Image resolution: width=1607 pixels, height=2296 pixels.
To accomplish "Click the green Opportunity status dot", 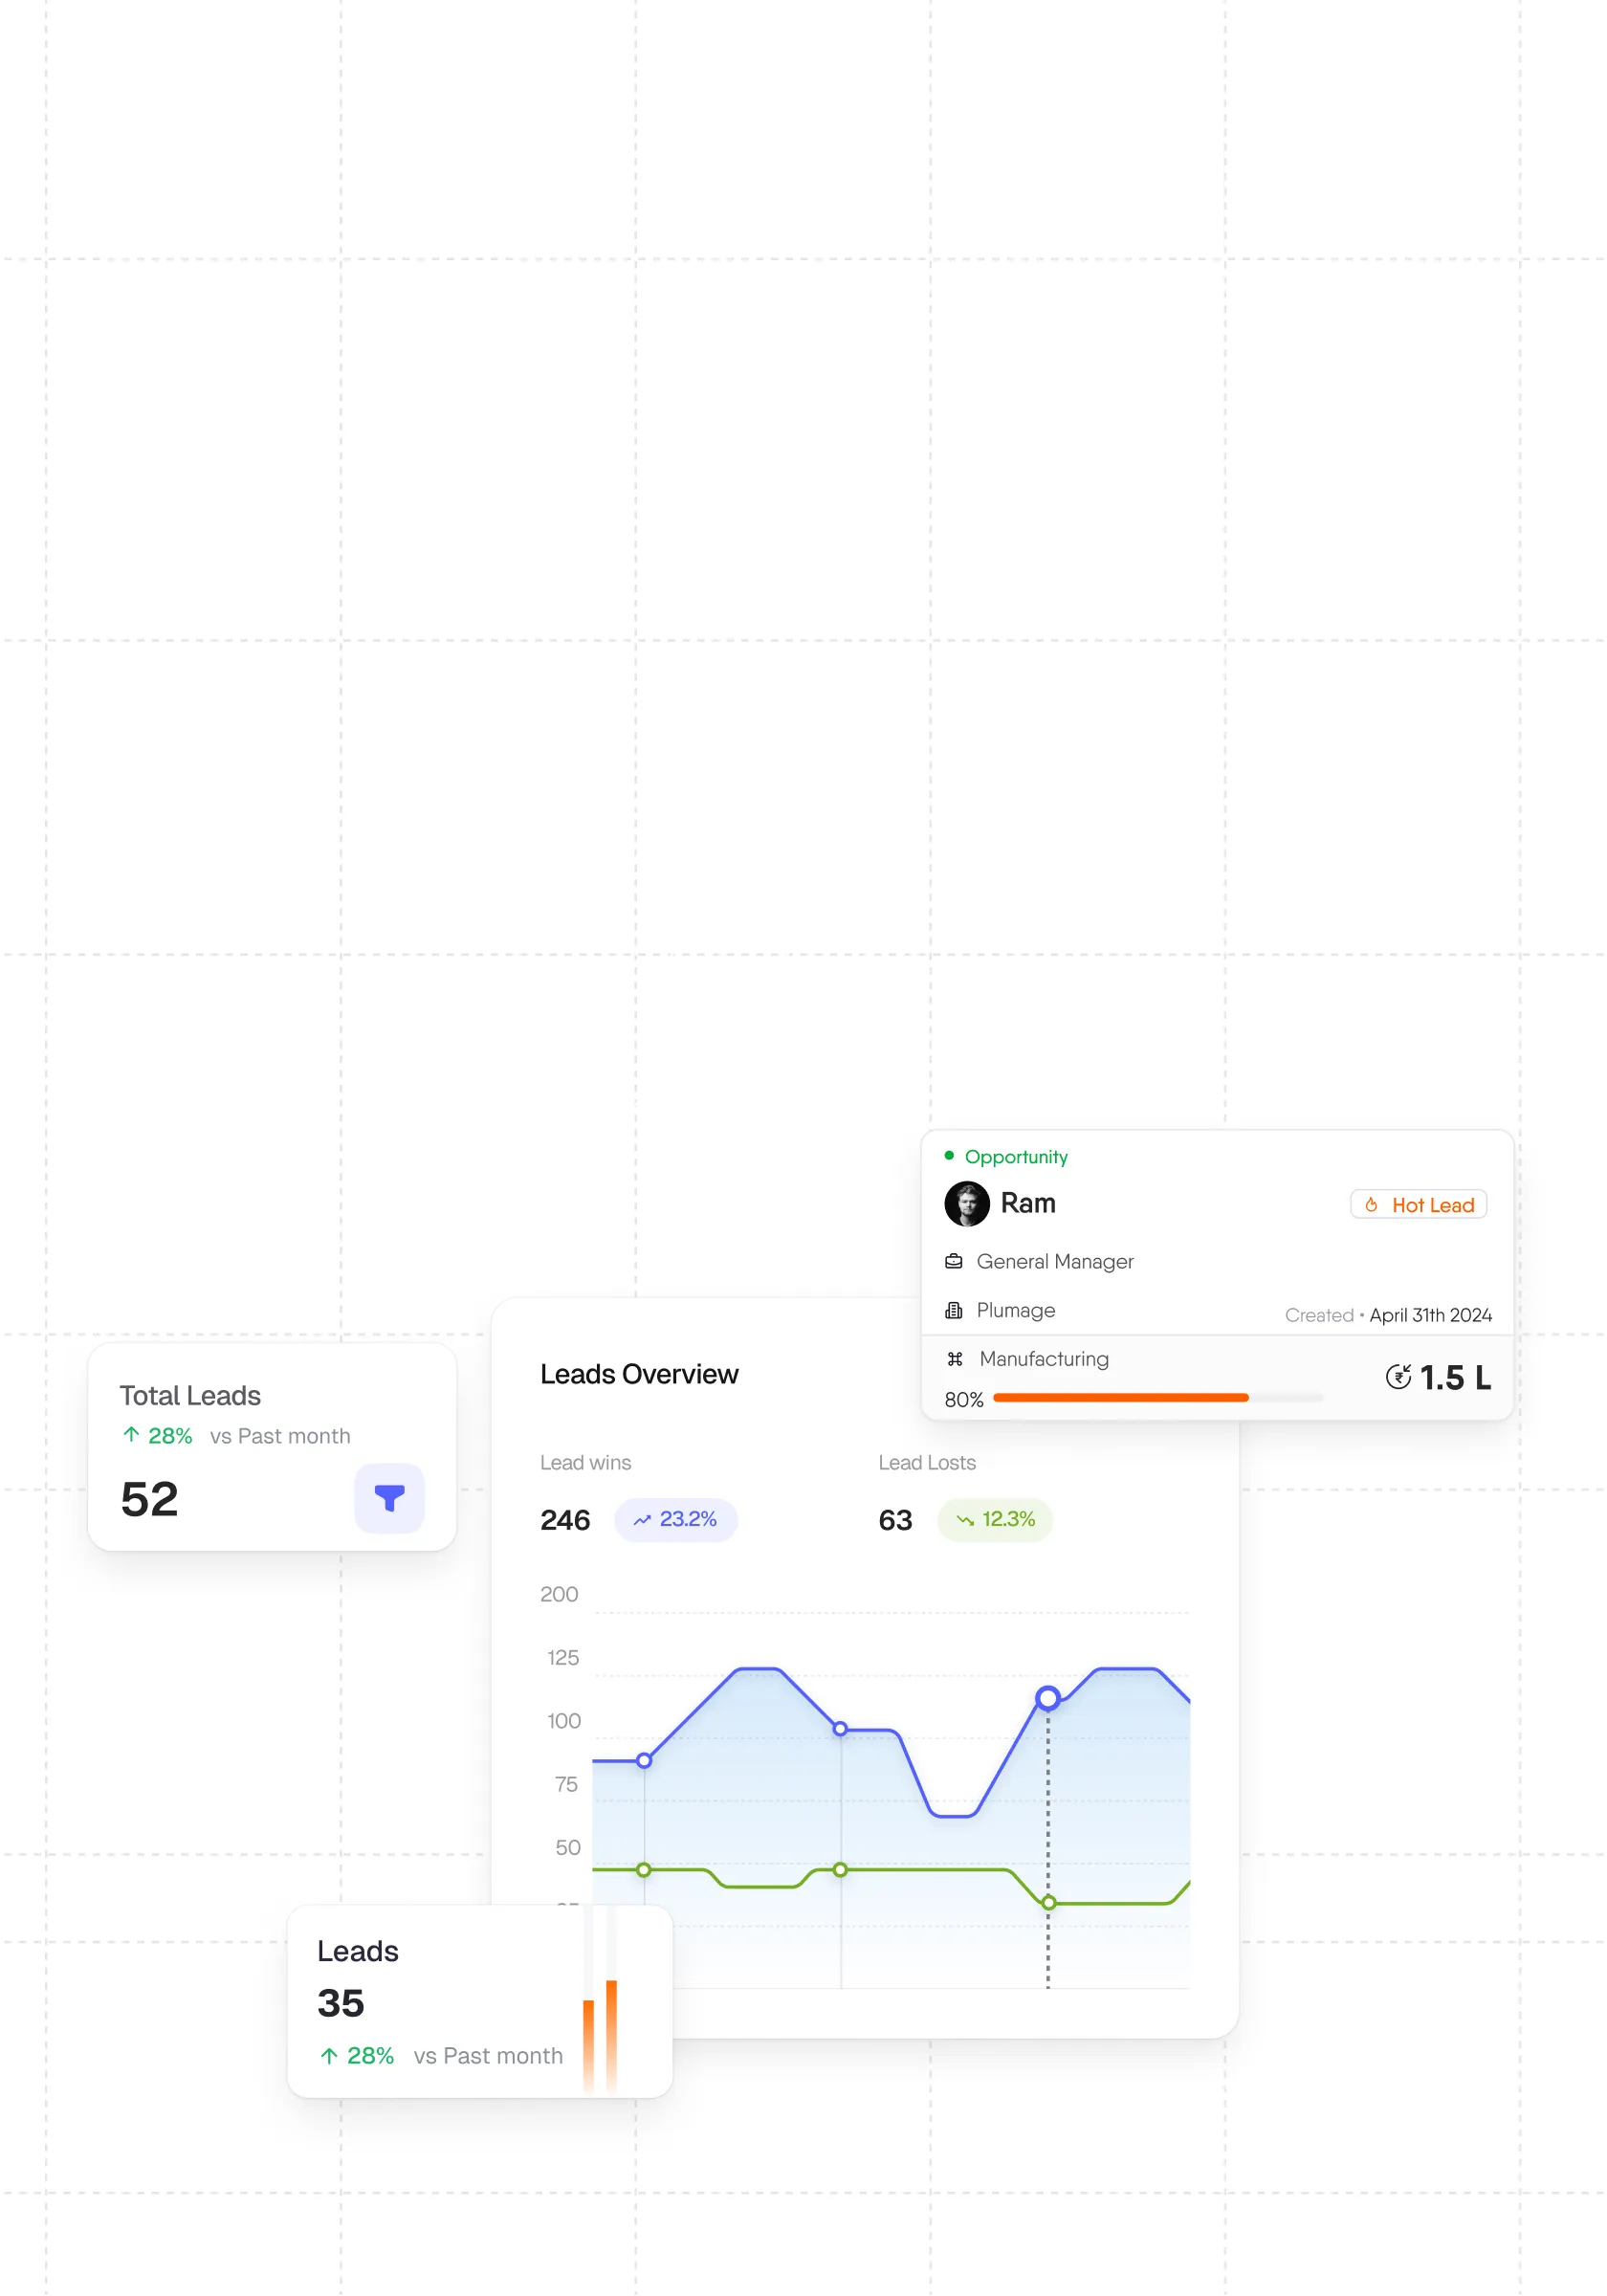I will pyautogui.click(x=948, y=1155).
